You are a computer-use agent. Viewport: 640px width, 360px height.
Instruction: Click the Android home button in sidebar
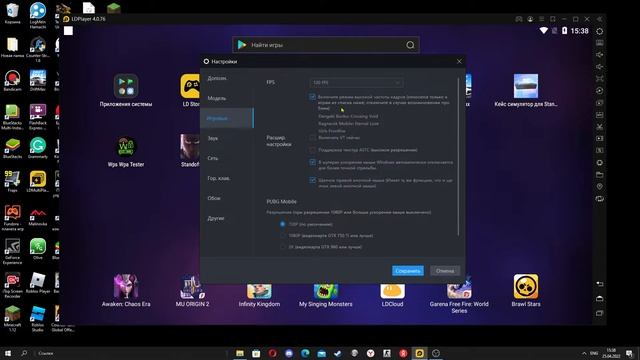tap(599, 298)
